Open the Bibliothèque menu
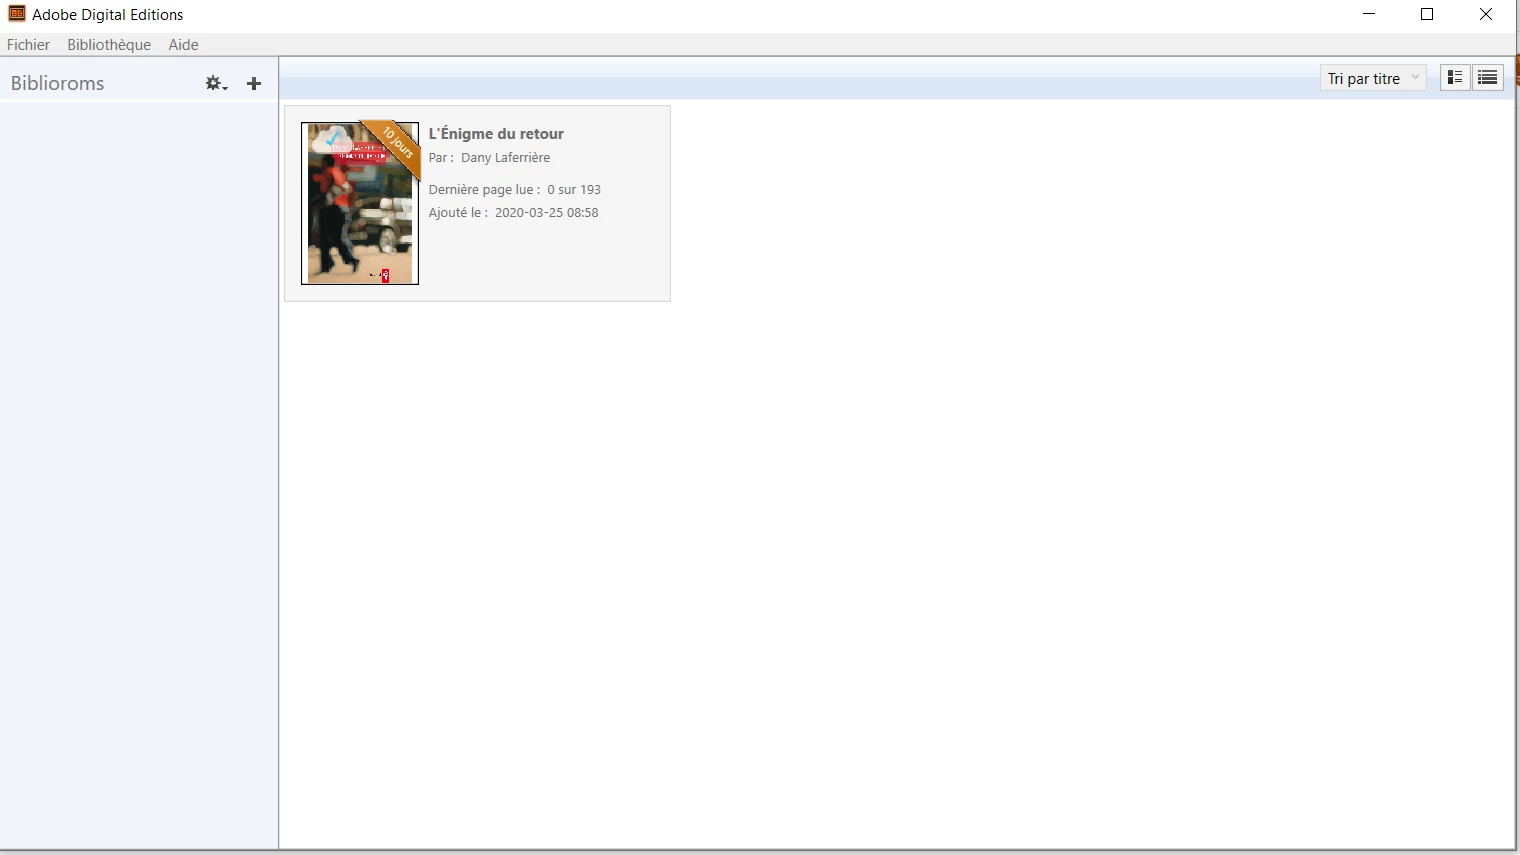 pos(109,45)
